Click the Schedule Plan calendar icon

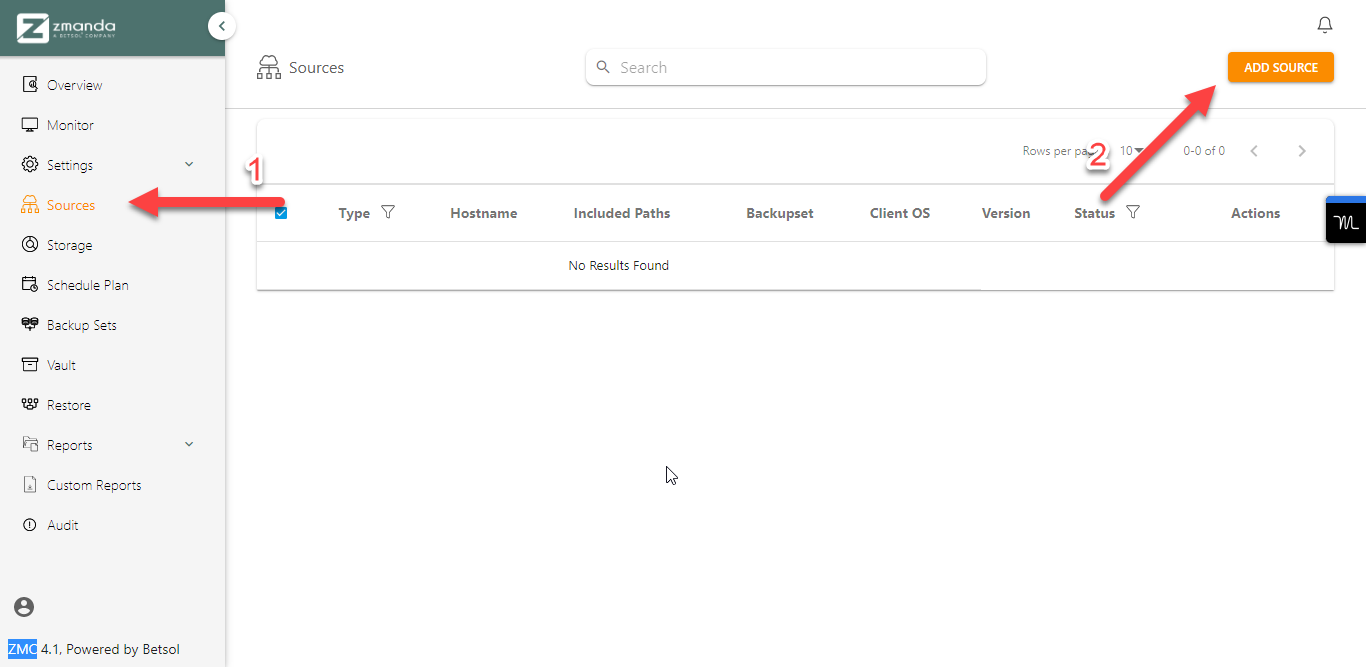pos(30,285)
